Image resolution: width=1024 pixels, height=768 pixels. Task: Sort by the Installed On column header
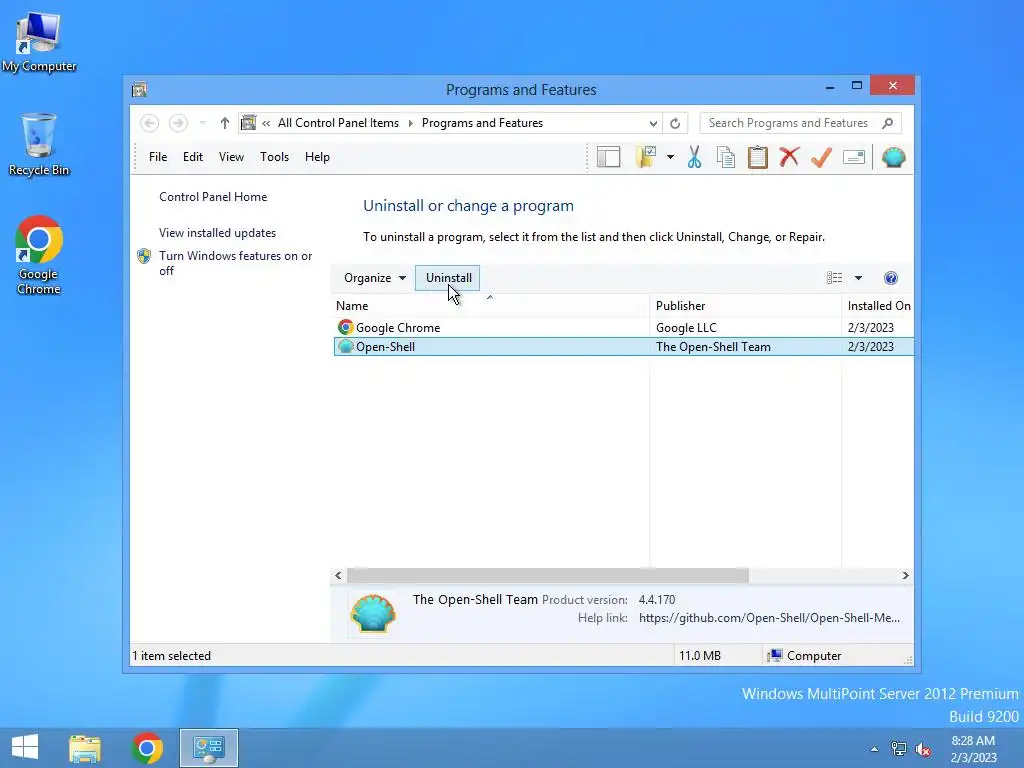878,306
